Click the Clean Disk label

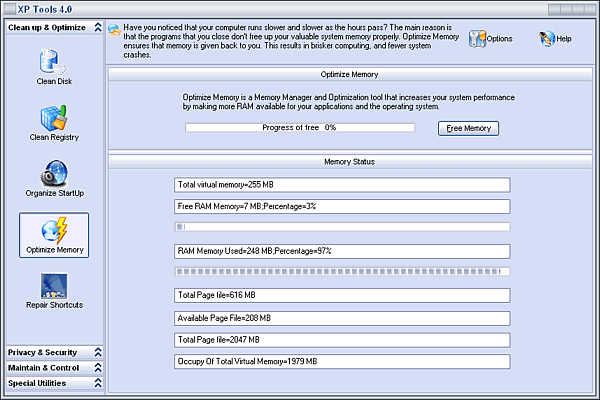point(54,81)
